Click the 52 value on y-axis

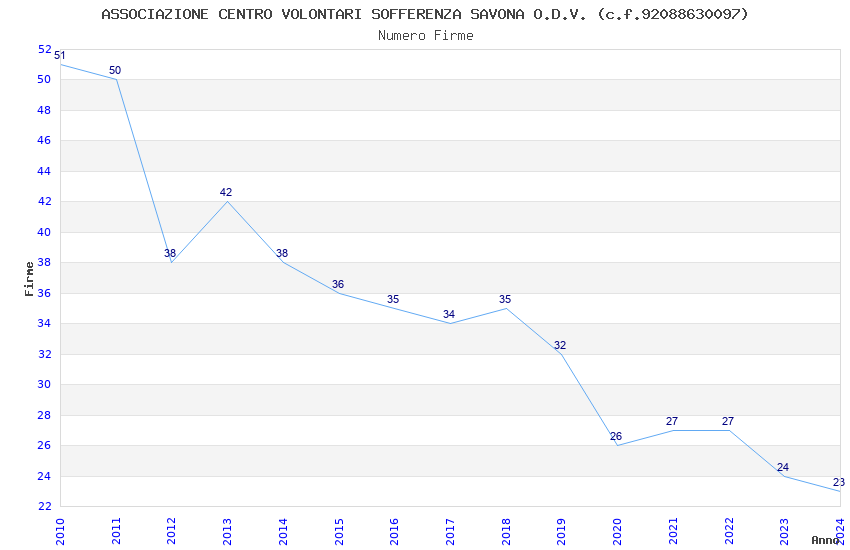click(x=44, y=49)
